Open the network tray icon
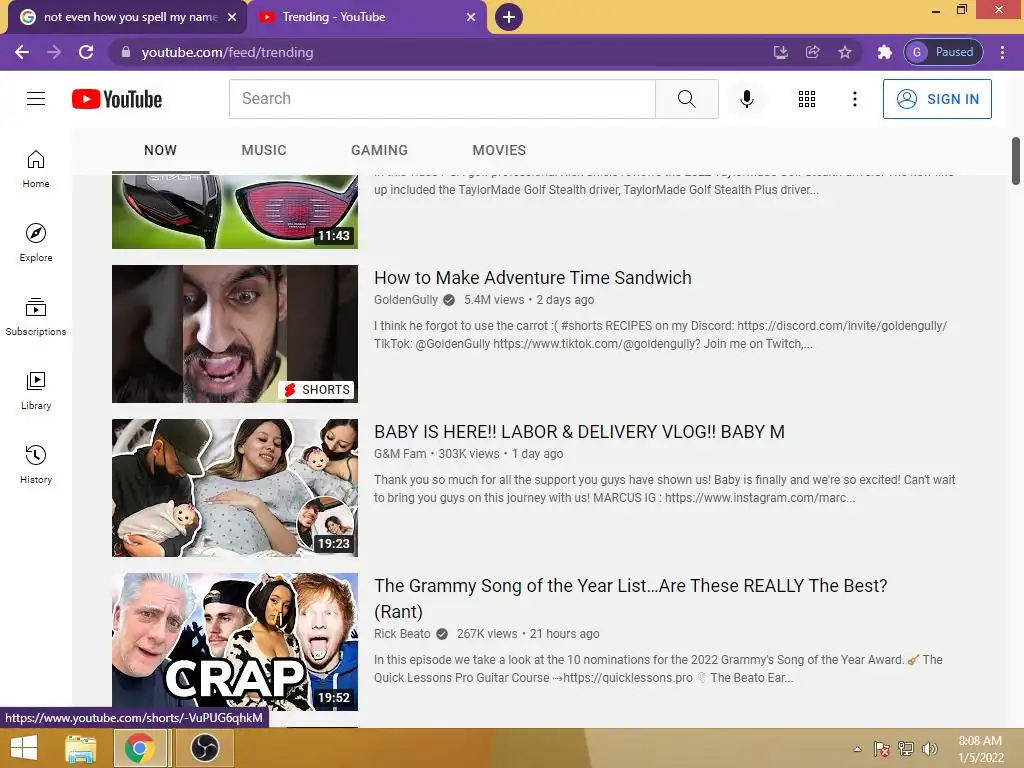Screen dimensions: 1024x768 [906, 749]
